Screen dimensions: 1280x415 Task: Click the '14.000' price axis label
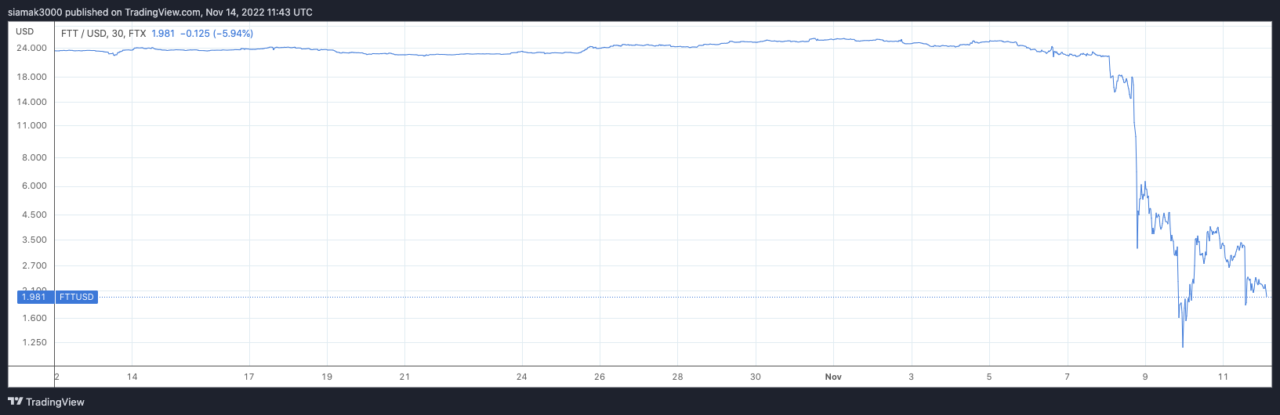(32, 102)
